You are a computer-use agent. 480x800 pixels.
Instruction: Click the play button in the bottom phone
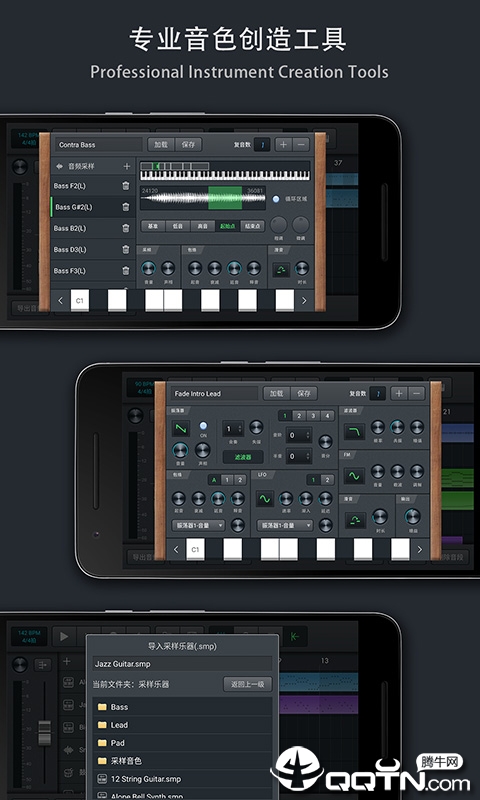point(64,636)
